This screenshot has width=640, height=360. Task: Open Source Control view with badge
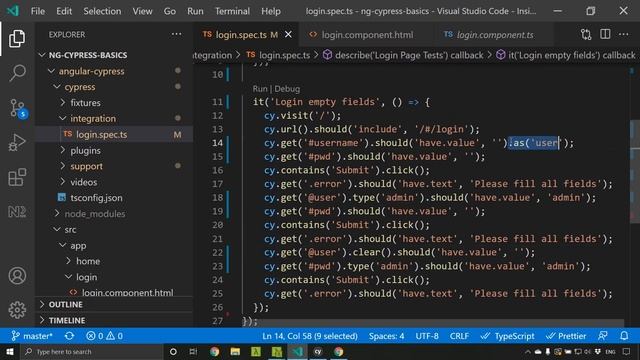18,108
